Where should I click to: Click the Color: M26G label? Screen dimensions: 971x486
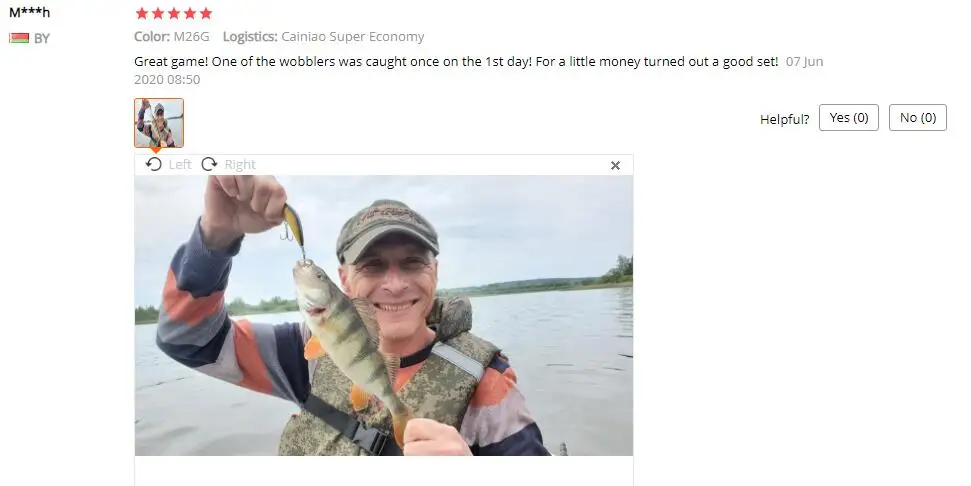click(172, 37)
